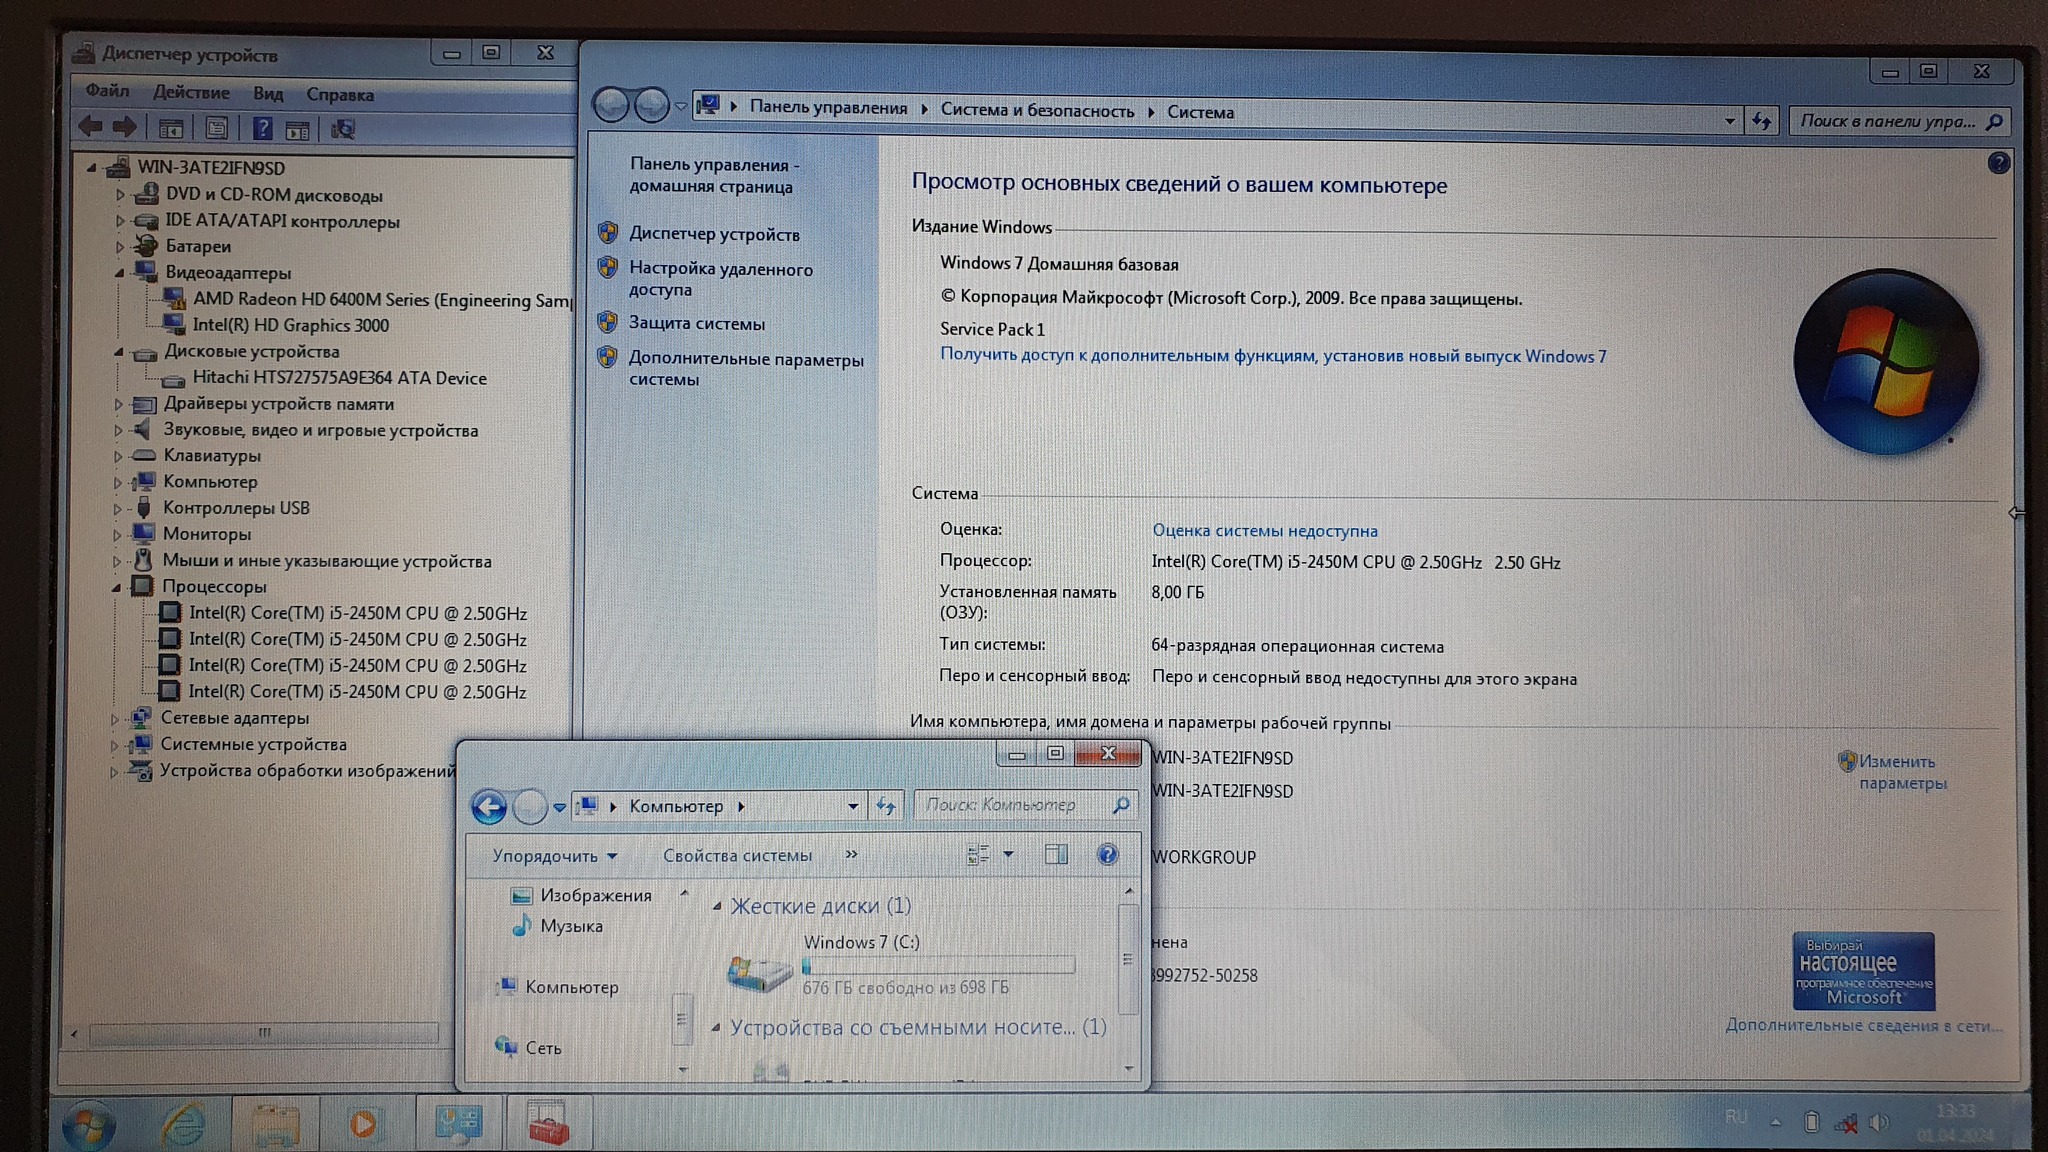Click the Windows Start orb
The image size is (2048, 1152).
[89, 1126]
